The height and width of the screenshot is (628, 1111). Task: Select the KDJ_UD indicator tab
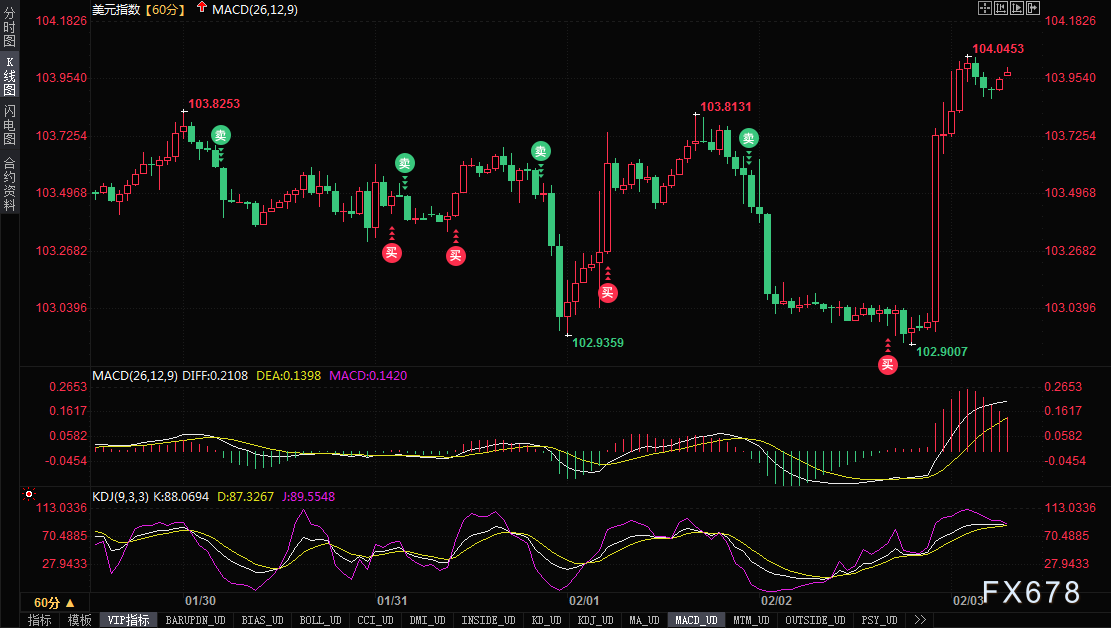coord(595,620)
